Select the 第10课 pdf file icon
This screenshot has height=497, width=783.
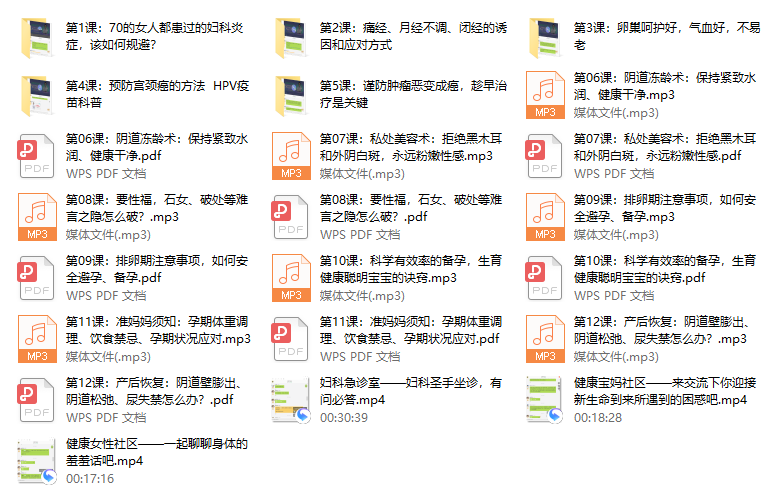[x=545, y=278]
